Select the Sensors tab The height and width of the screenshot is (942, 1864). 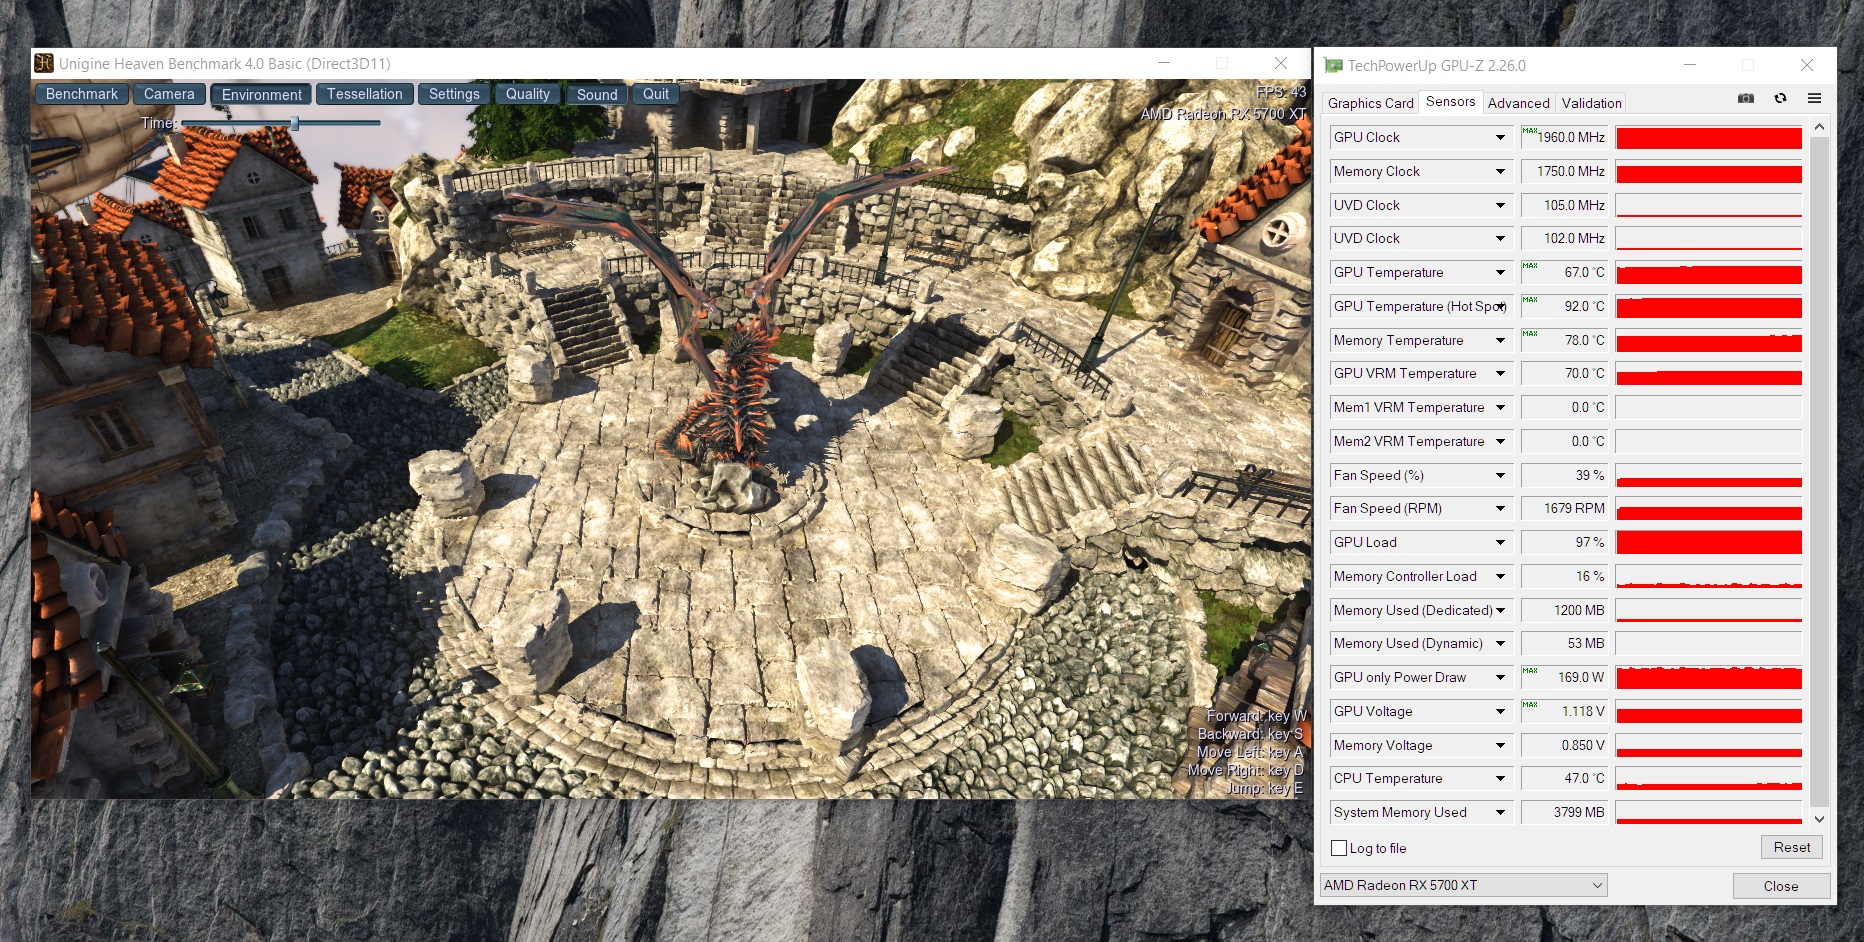1450,102
